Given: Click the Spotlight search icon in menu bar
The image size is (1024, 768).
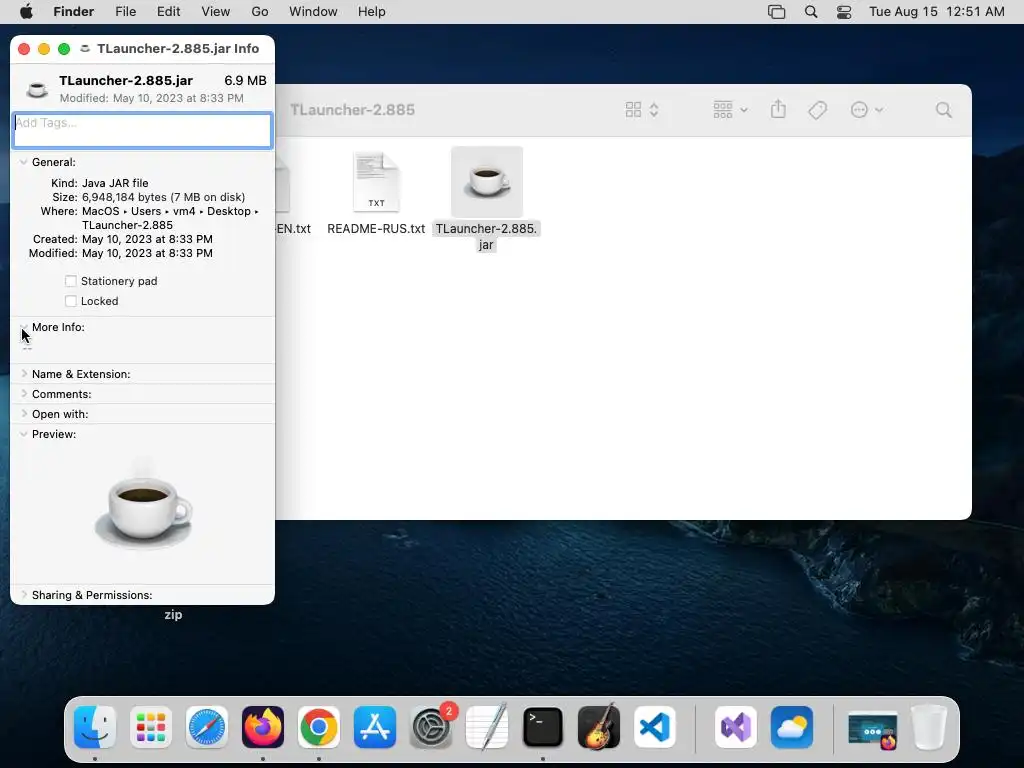Looking at the screenshot, I should point(810,12).
